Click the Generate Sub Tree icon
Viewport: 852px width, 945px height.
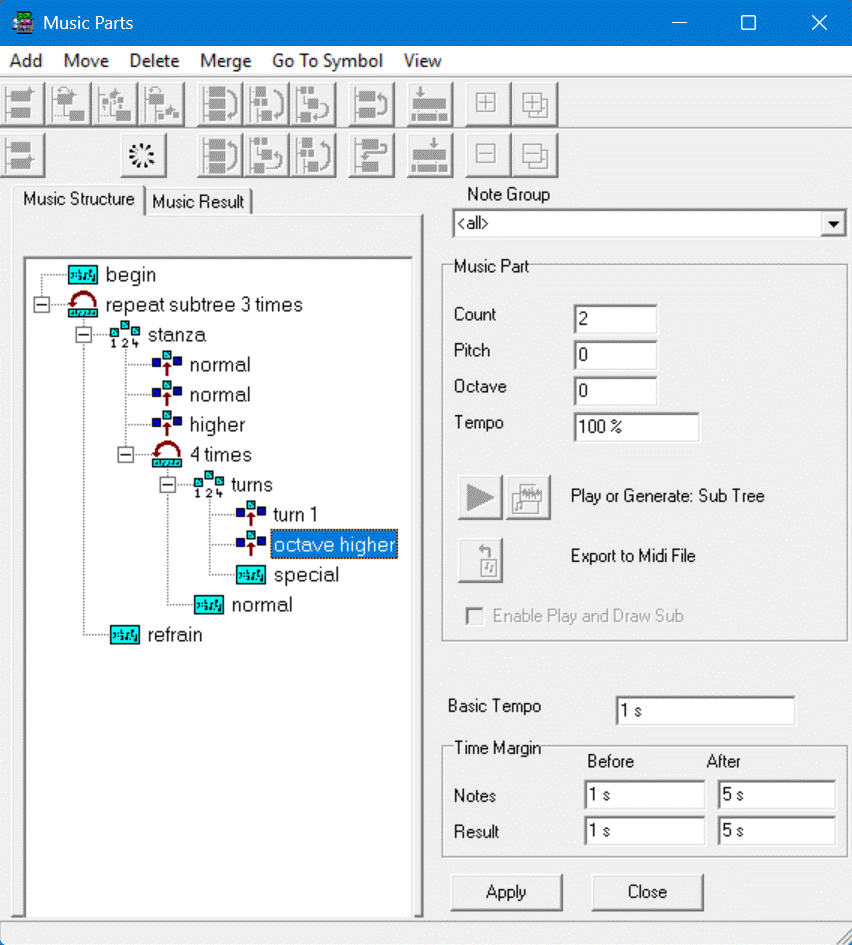point(530,497)
